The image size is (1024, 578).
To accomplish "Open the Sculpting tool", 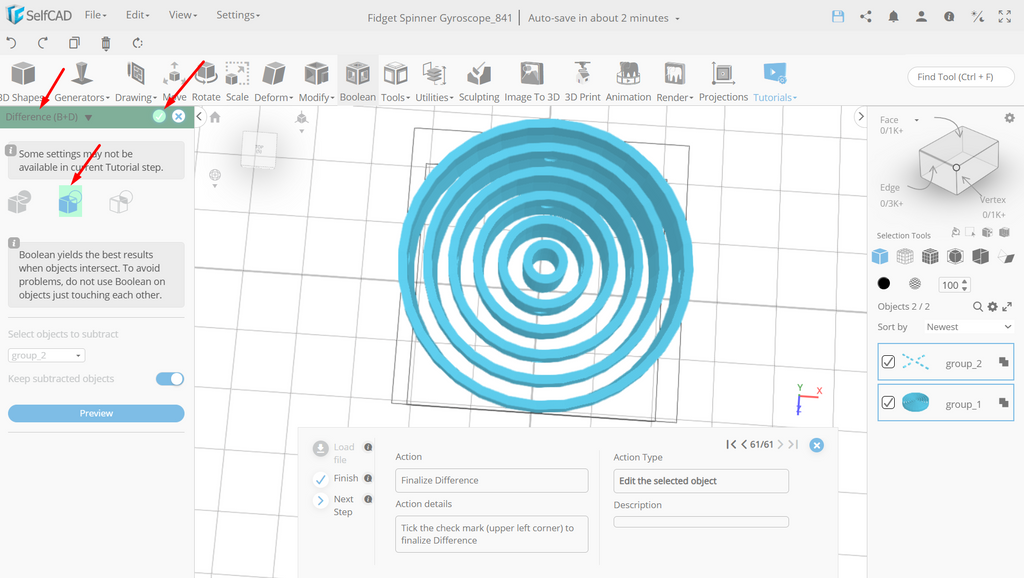I will pyautogui.click(x=479, y=82).
